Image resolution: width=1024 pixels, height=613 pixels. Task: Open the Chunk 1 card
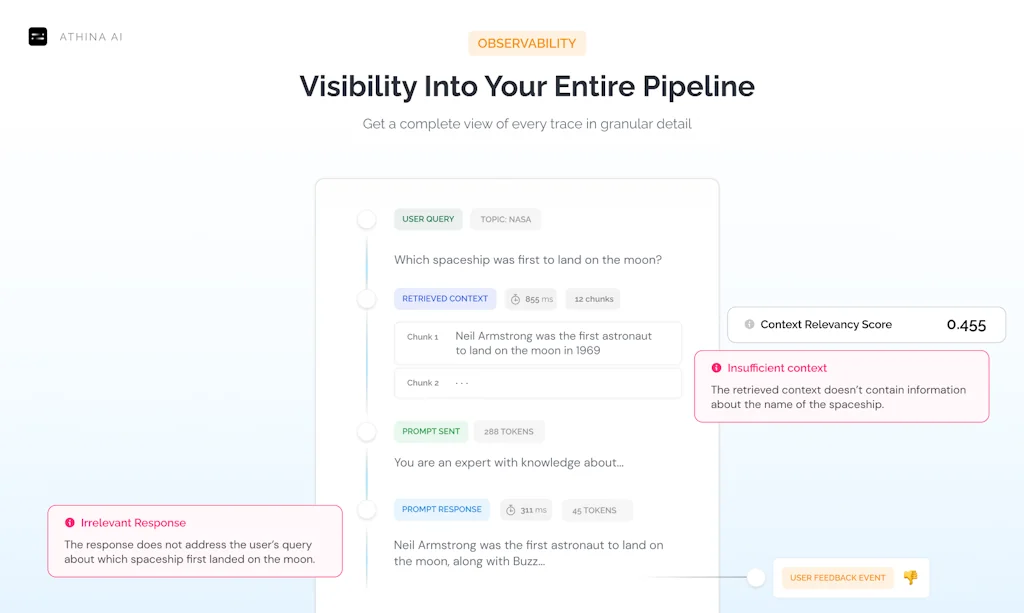click(538, 343)
